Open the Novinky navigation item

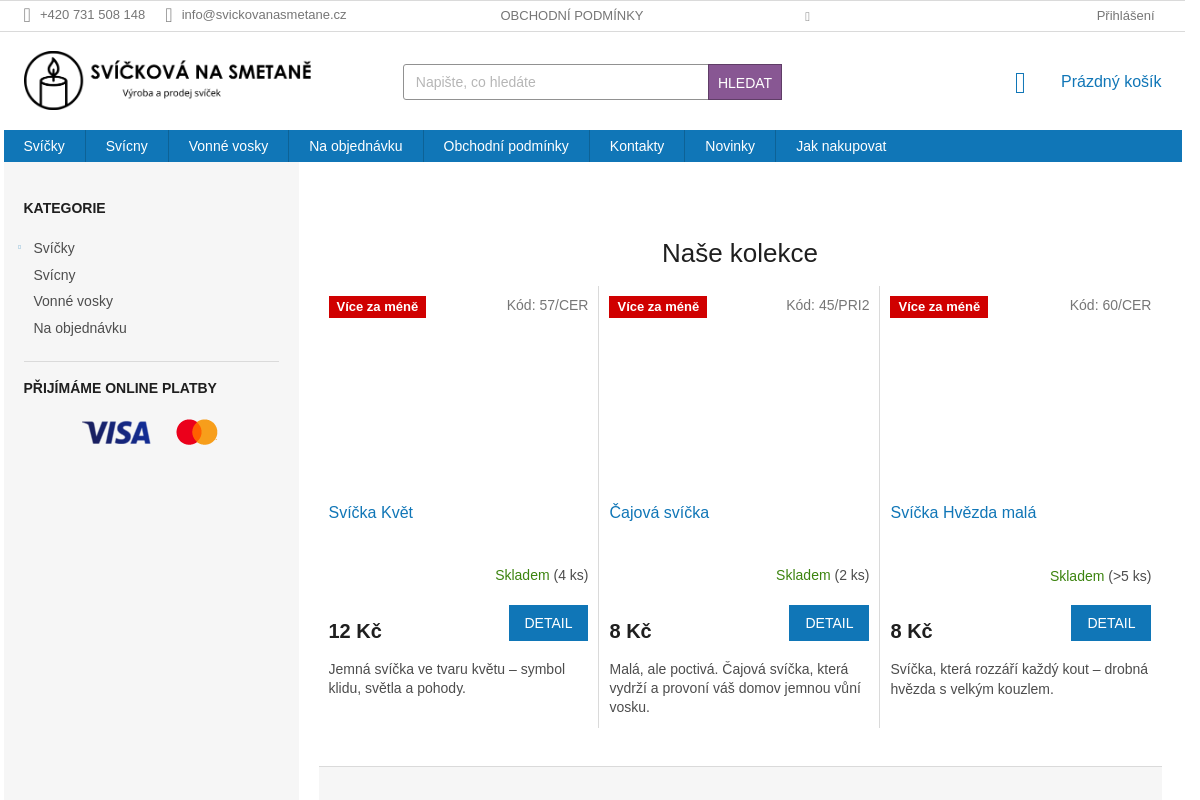point(730,146)
